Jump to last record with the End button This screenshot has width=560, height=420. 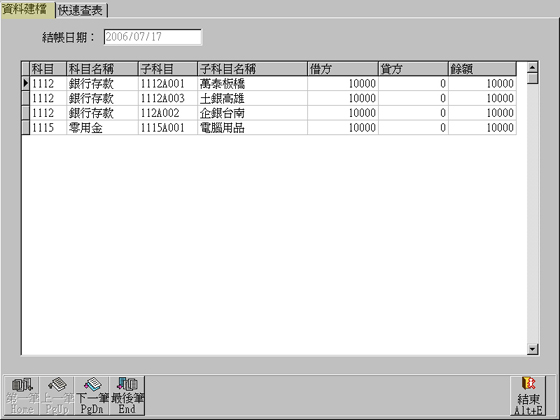point(127,395)
